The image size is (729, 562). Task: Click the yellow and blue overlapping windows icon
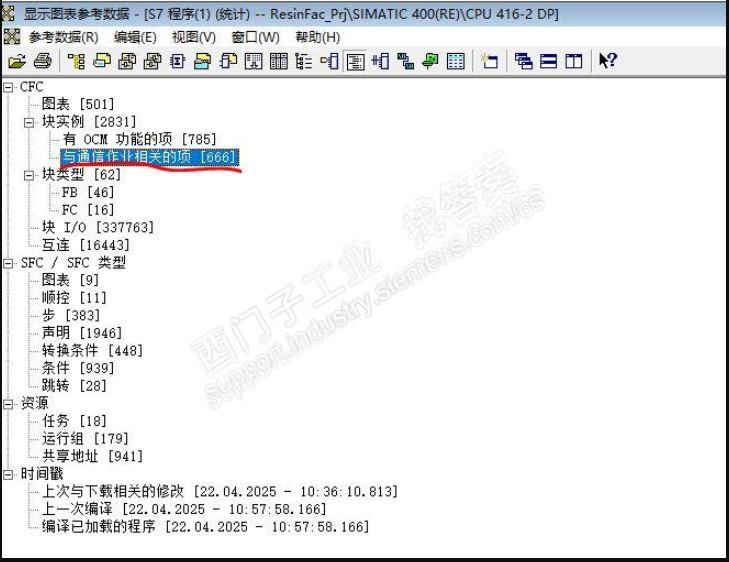coord(102,61)
